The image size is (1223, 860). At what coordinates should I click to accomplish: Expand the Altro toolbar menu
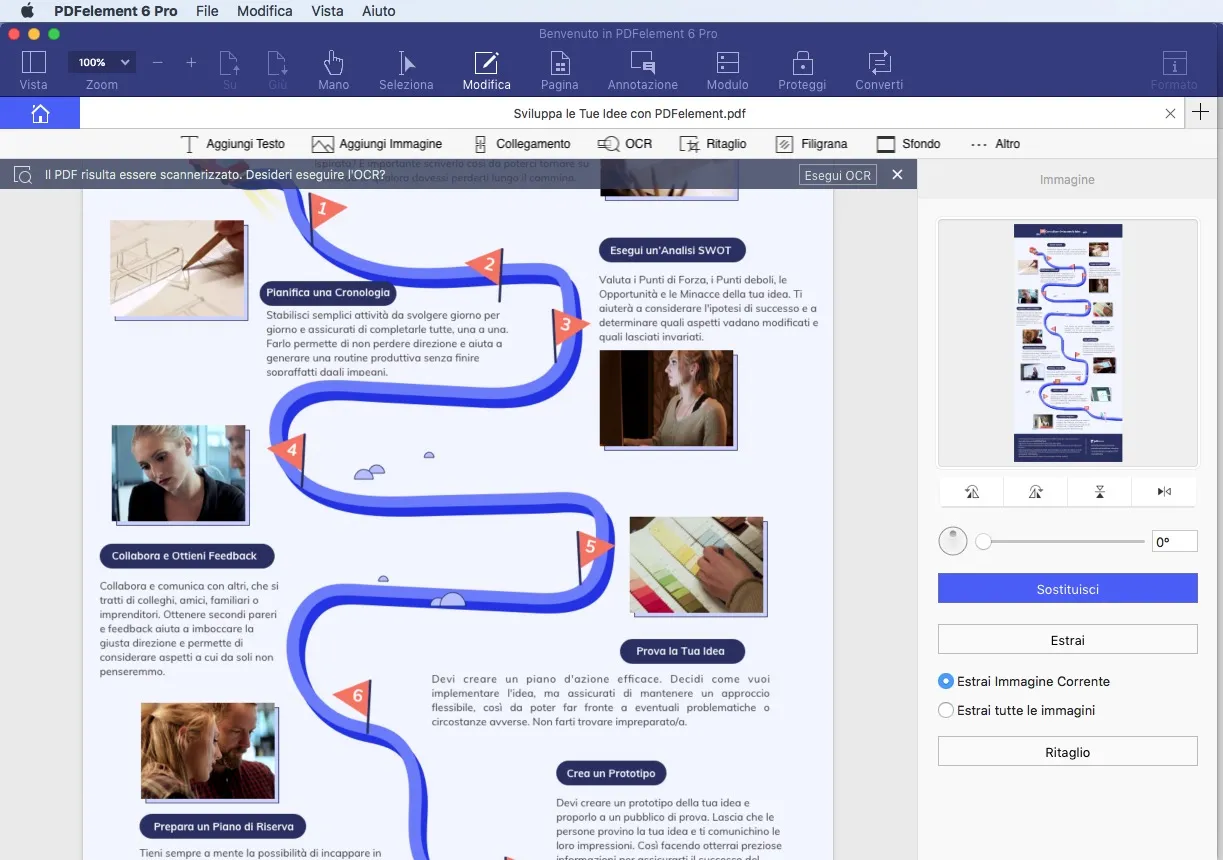coord(996,143)
